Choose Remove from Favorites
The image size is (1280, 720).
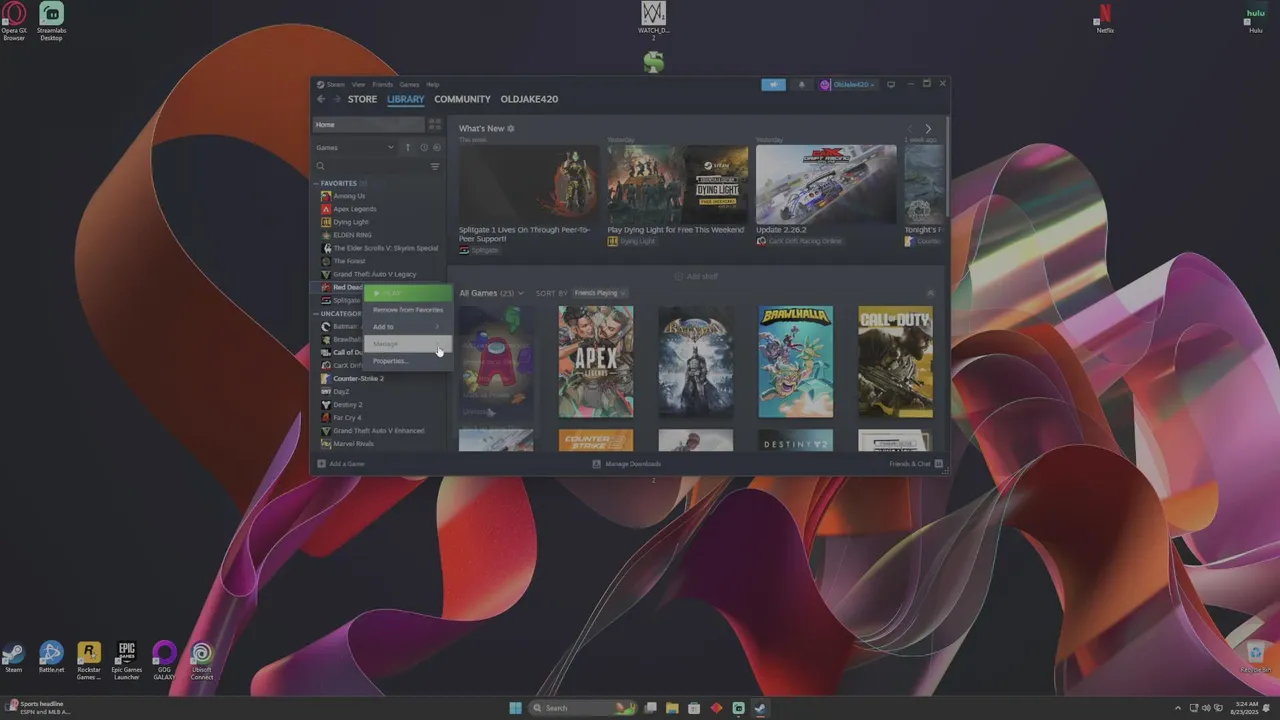pyautogui.click(x=407, y=310)
